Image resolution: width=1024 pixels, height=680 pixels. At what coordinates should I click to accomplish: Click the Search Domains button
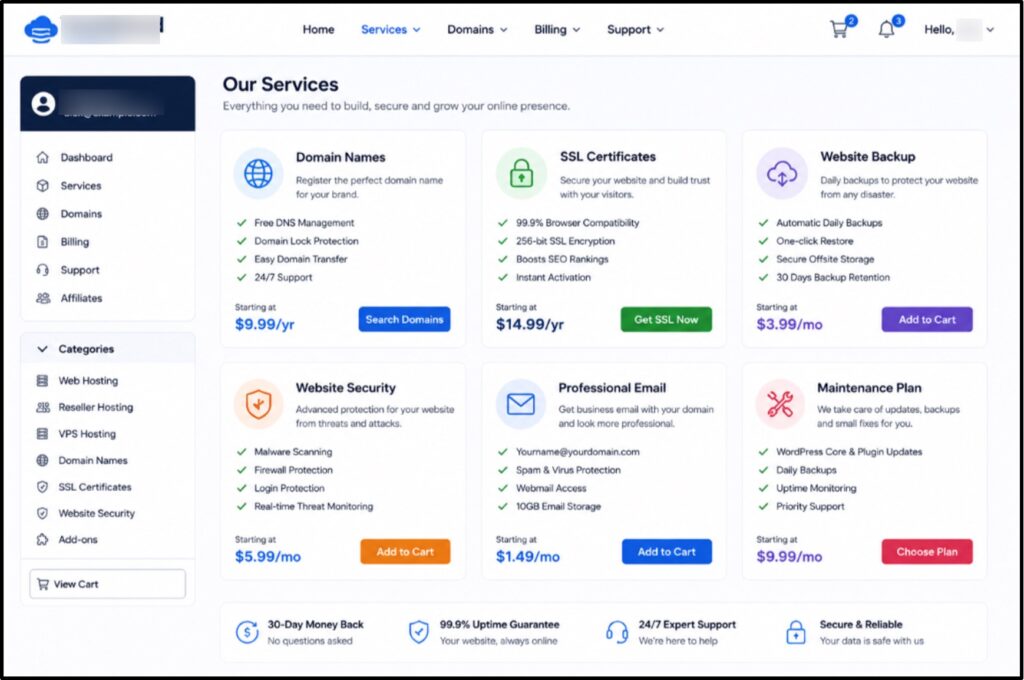point(404,319)
